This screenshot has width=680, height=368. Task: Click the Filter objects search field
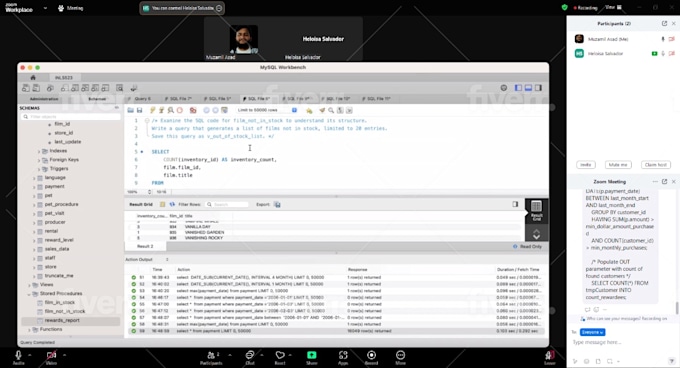(x=71, y=117)
